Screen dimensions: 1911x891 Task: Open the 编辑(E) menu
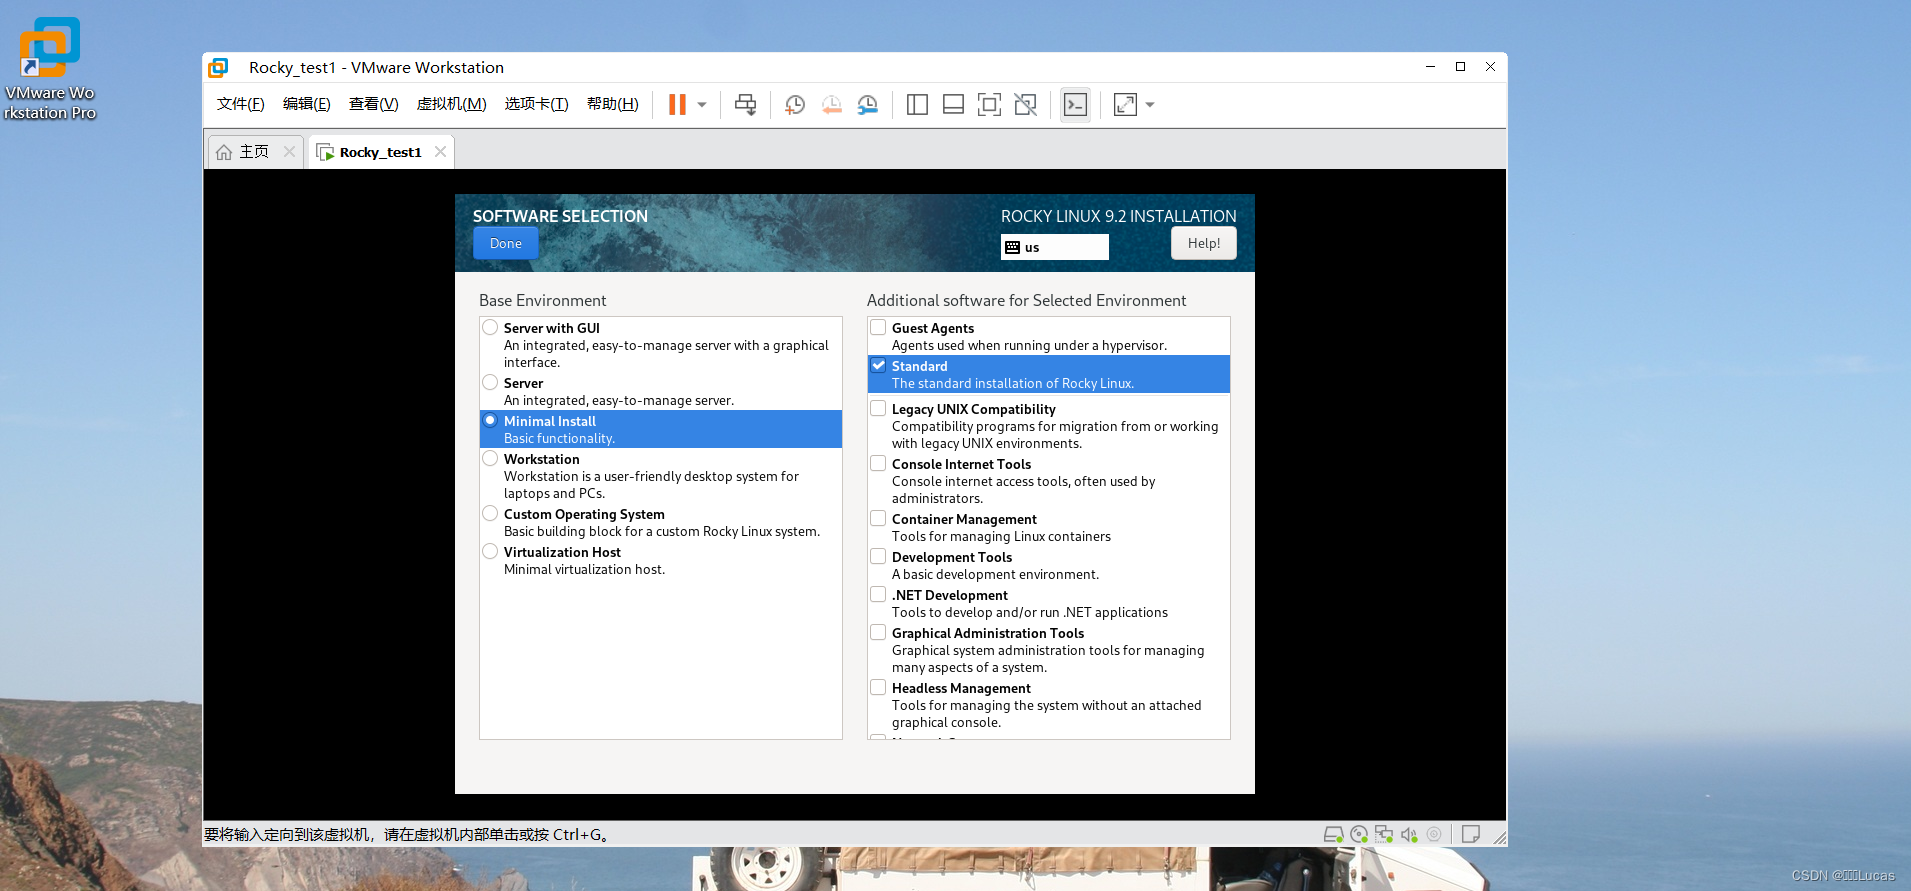tap(306, 104)
